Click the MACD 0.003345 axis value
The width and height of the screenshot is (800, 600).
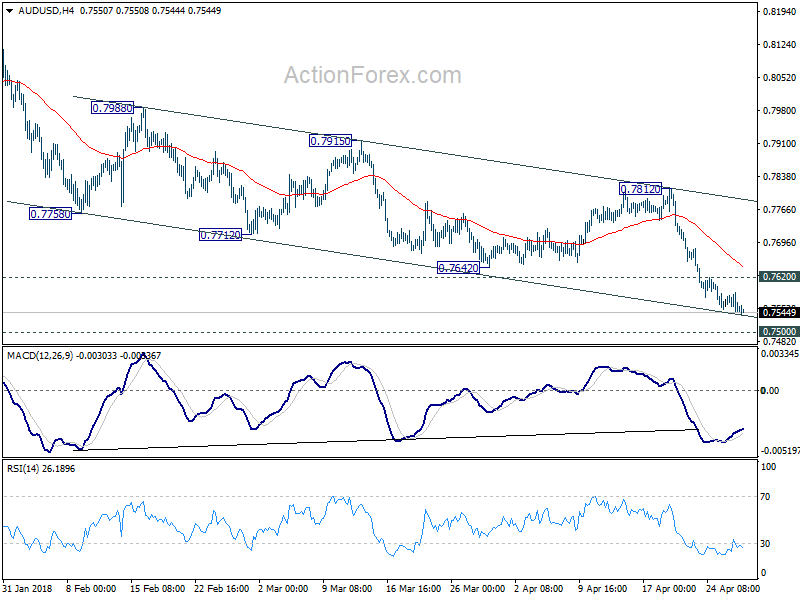point(780,353)
